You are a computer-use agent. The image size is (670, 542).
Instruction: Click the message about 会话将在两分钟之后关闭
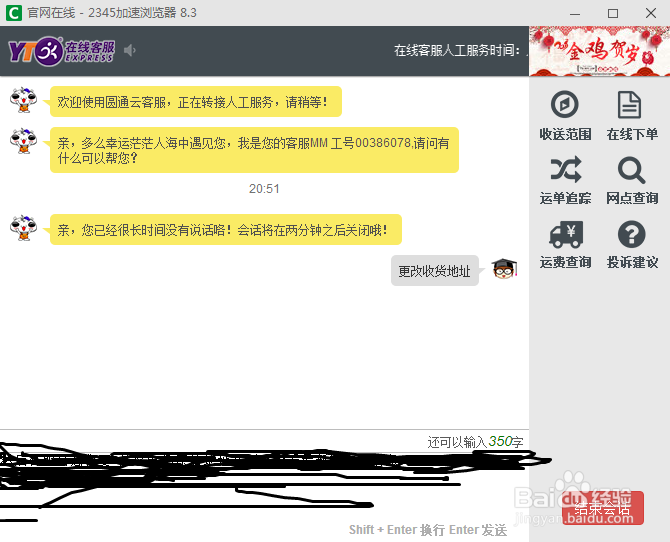(226, 230)
